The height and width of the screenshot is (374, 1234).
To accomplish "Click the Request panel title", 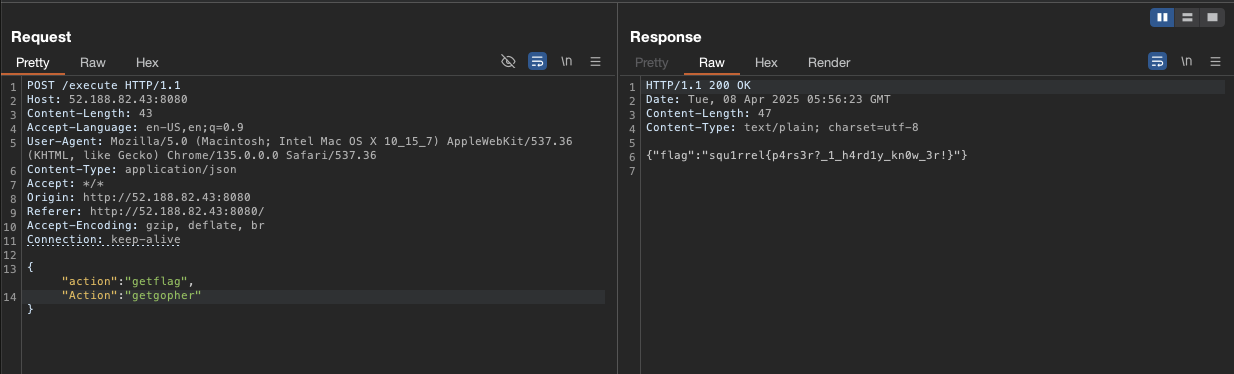I will [x=41, y=37].
